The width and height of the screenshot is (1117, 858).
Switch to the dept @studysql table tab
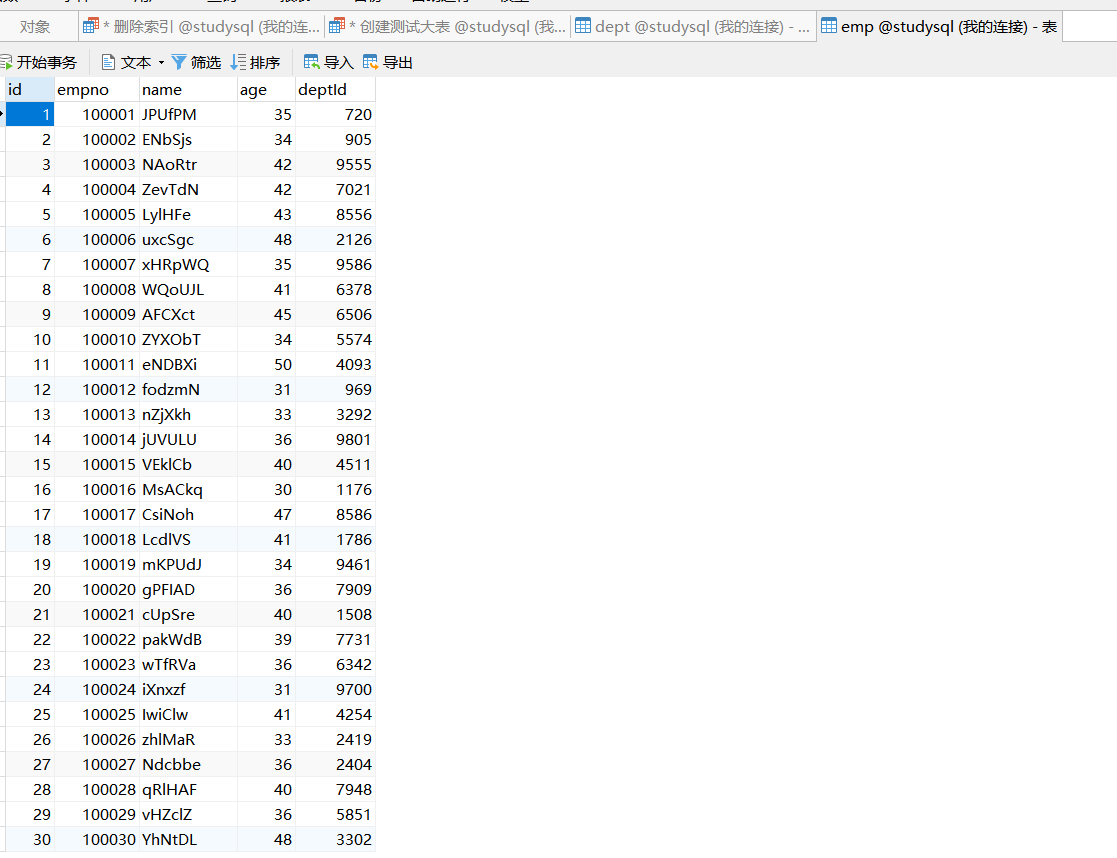point(693,27)
